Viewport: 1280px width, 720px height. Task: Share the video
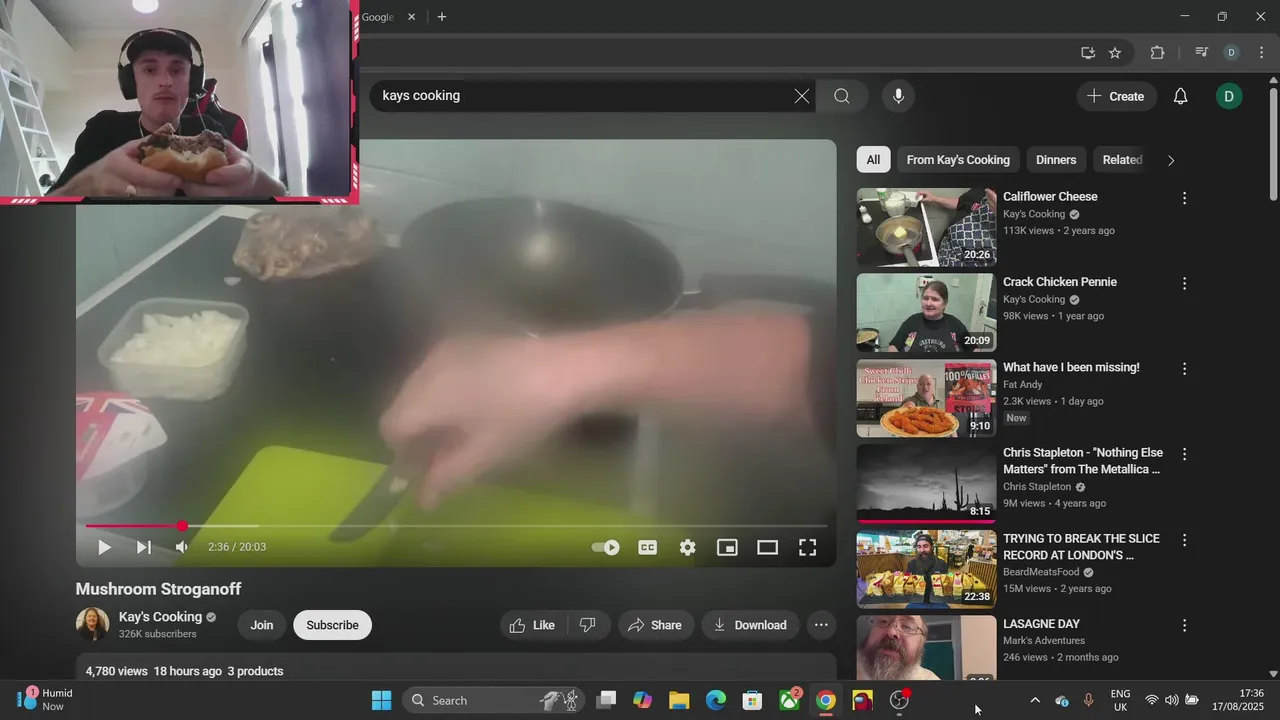pyautogui.click(x=655, y=625)
